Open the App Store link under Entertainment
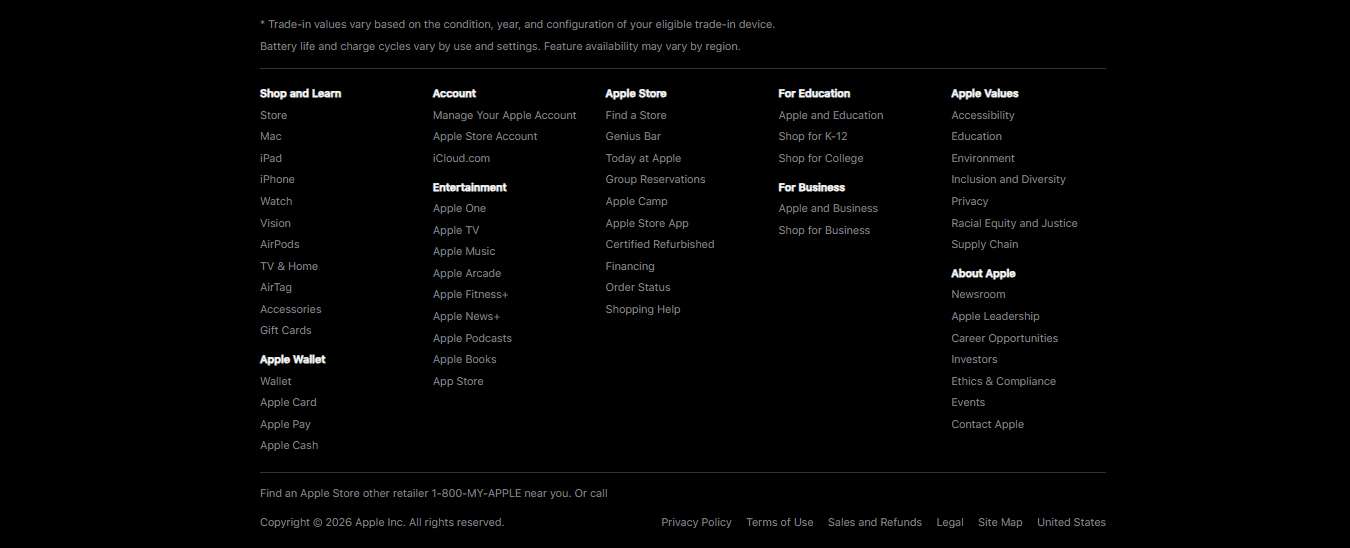Image resolution: width=1350 pixels, height=548 pixels. point(458,381)
